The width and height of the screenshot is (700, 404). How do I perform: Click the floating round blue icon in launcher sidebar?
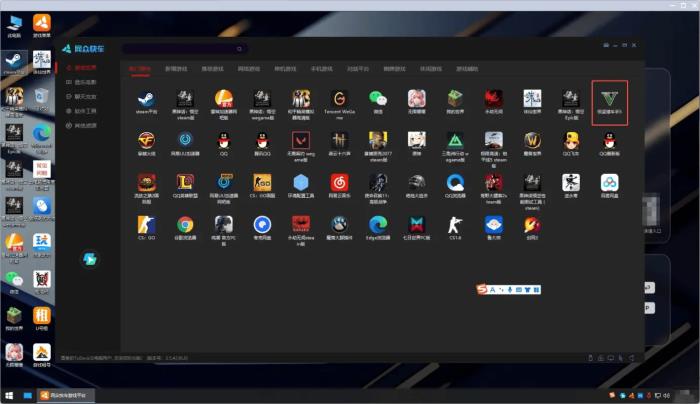coord(90,259)
